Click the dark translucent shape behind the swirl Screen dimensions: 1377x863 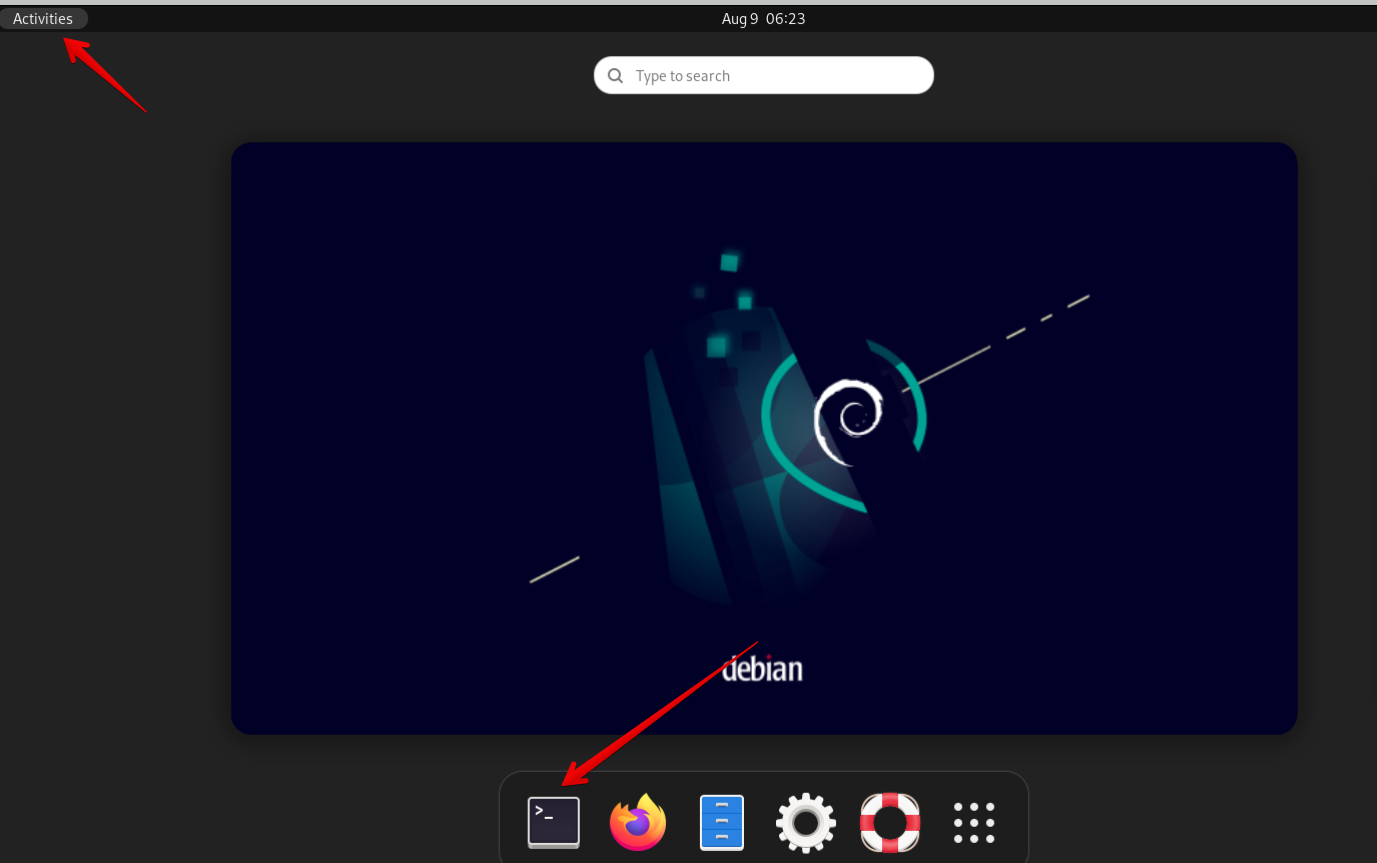click(700, 480)
